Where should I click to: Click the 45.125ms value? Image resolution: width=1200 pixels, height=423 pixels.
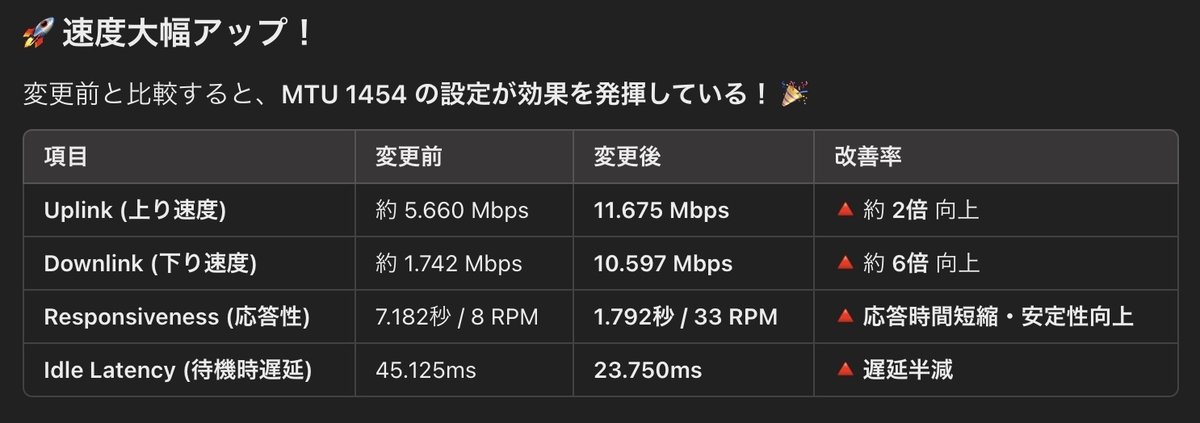tap(426, 371)
